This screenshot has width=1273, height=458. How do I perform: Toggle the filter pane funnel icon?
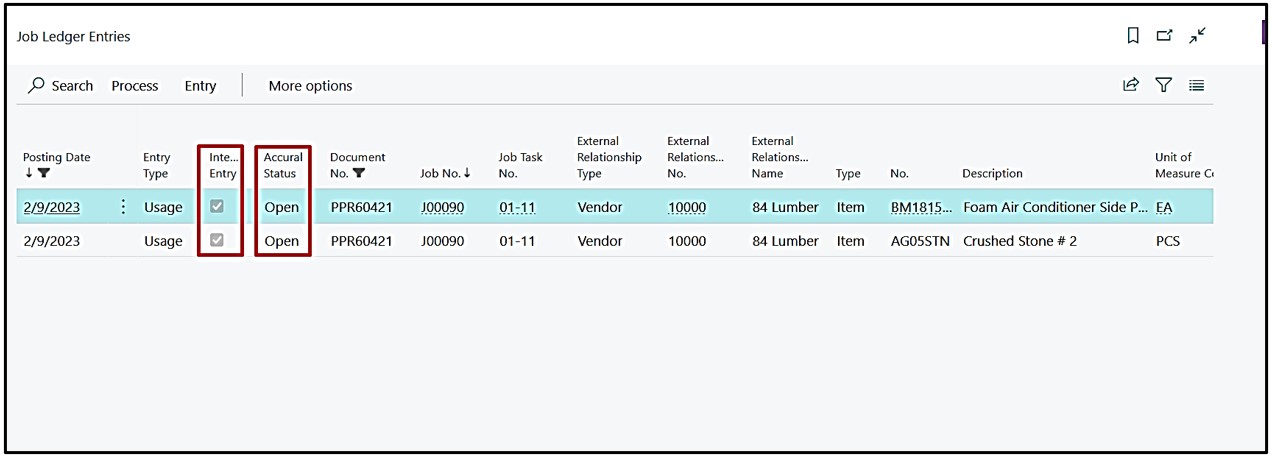tap(1163, 86)
